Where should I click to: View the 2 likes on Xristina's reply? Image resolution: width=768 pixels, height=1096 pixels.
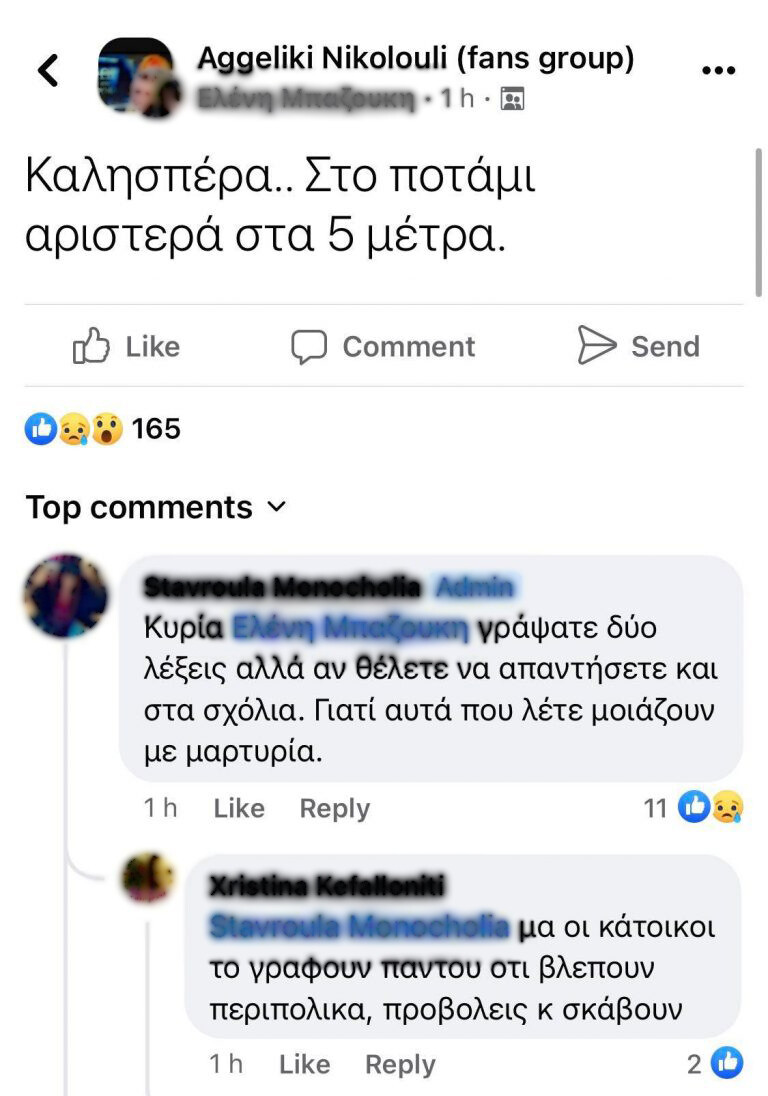[x=715, y=1063]
